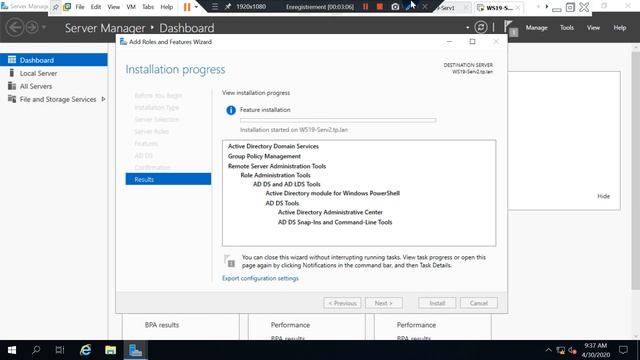This screenshot has height=360, width=640.
Task: Open VMware Help menu
Action: coord(167,7)
